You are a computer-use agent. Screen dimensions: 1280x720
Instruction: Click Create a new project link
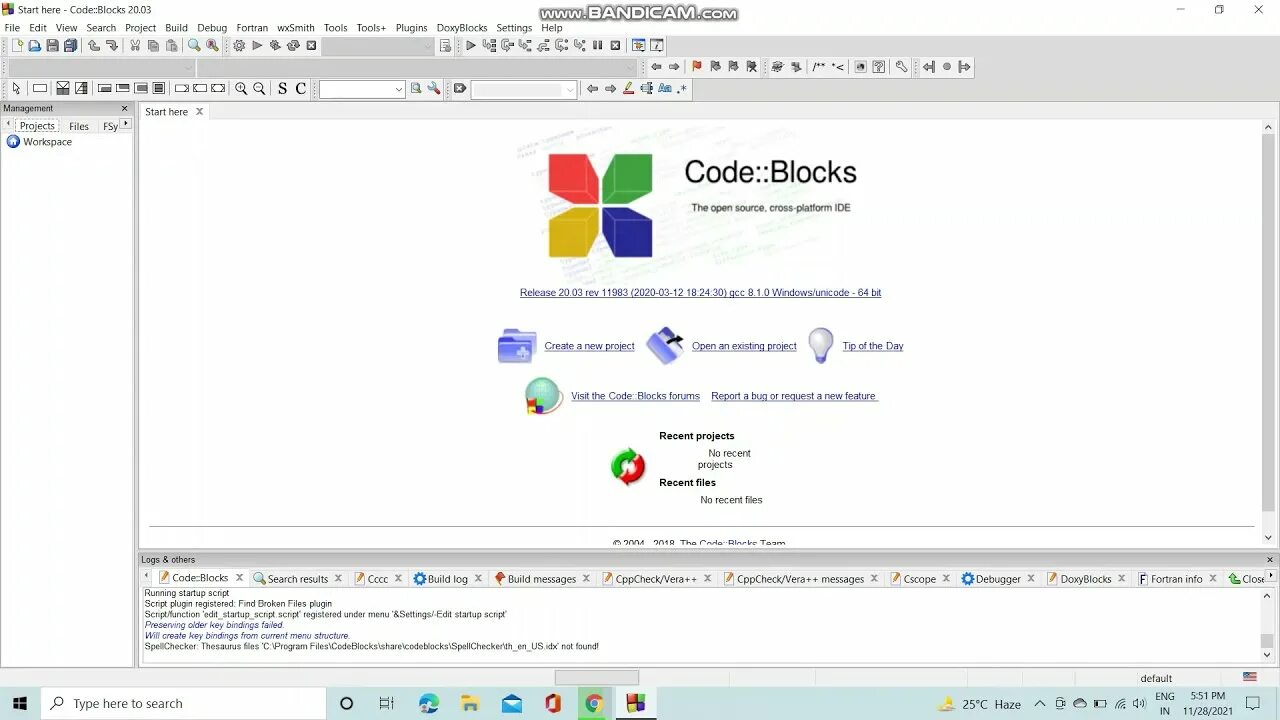pos(589,346)
